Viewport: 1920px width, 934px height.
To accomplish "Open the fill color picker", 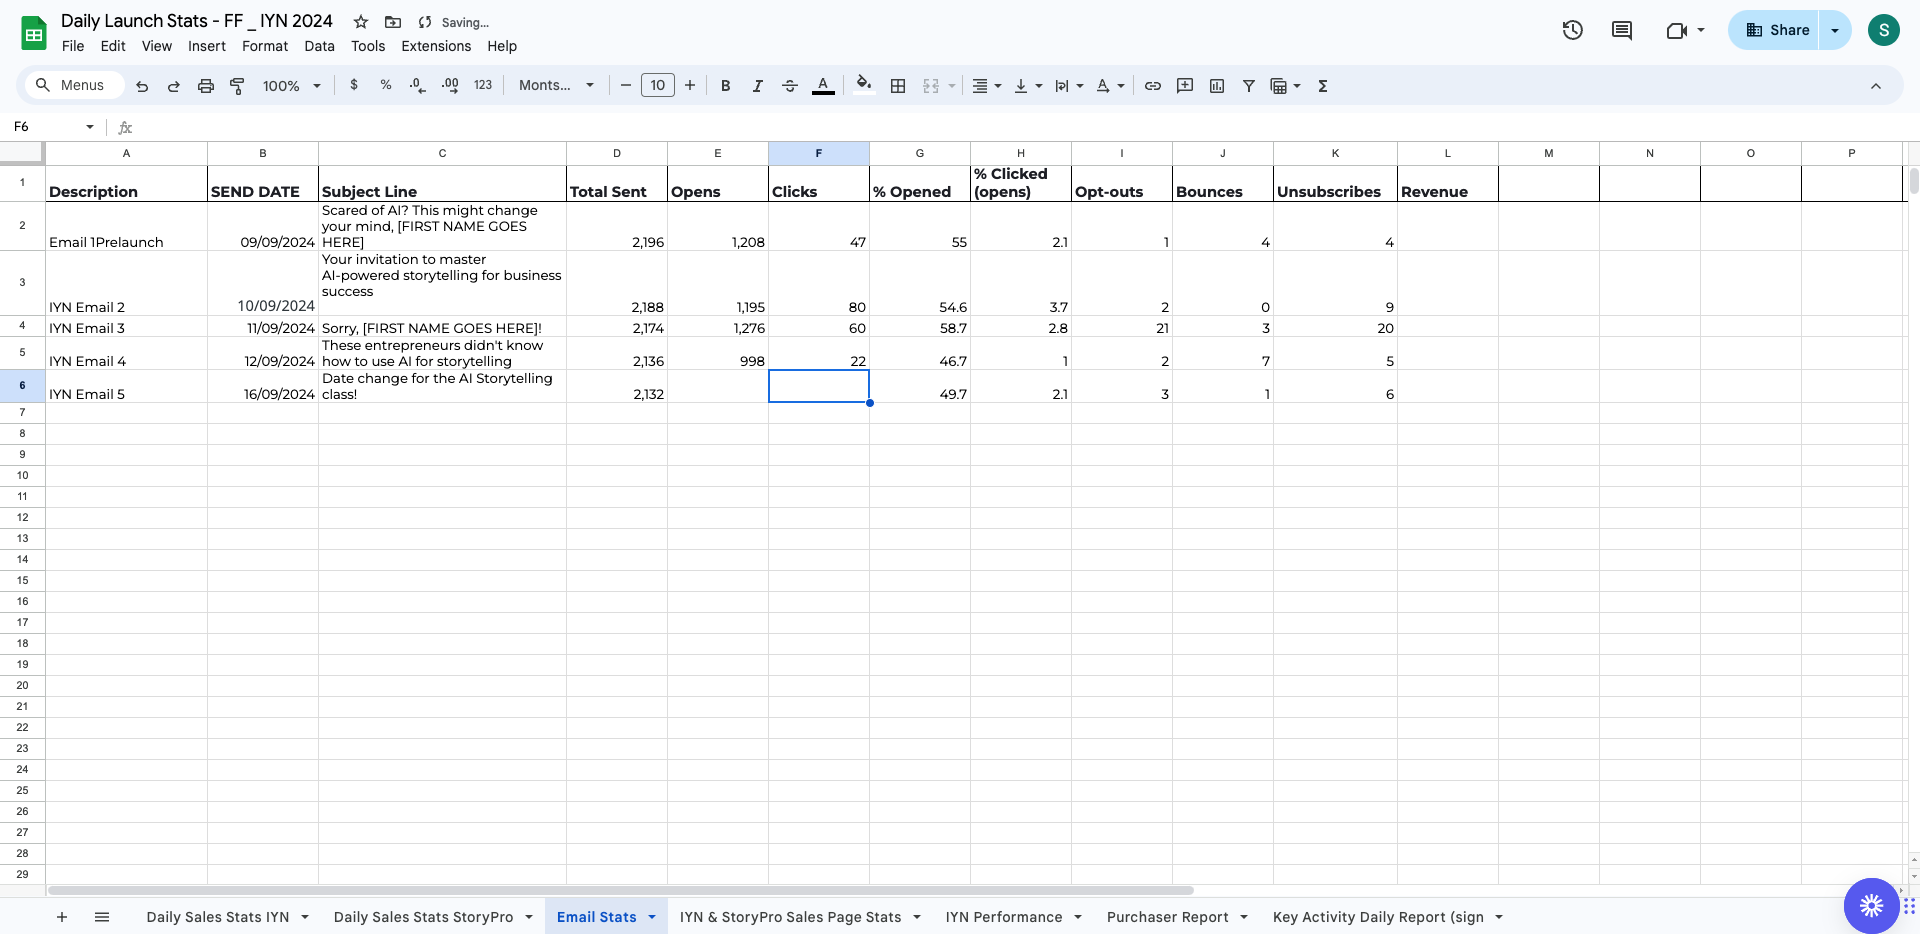I will (x=864, y=86).
